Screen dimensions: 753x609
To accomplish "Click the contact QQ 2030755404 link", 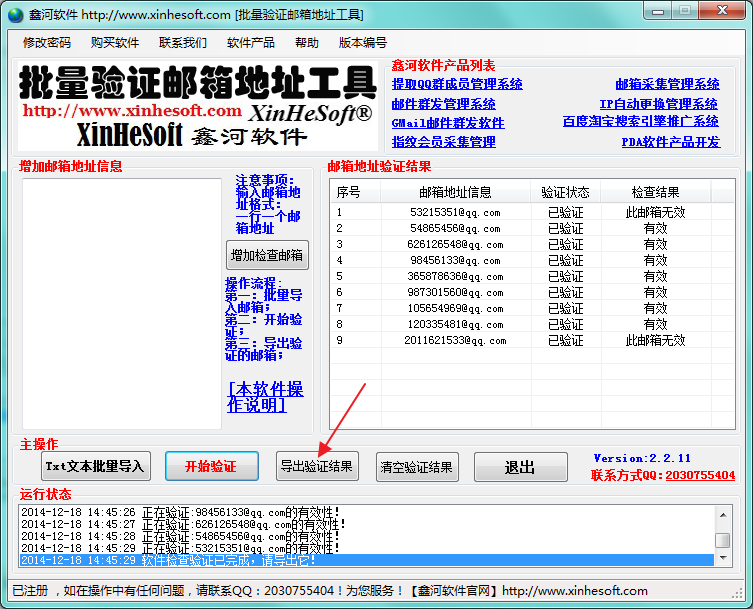I will coord(700,475).
